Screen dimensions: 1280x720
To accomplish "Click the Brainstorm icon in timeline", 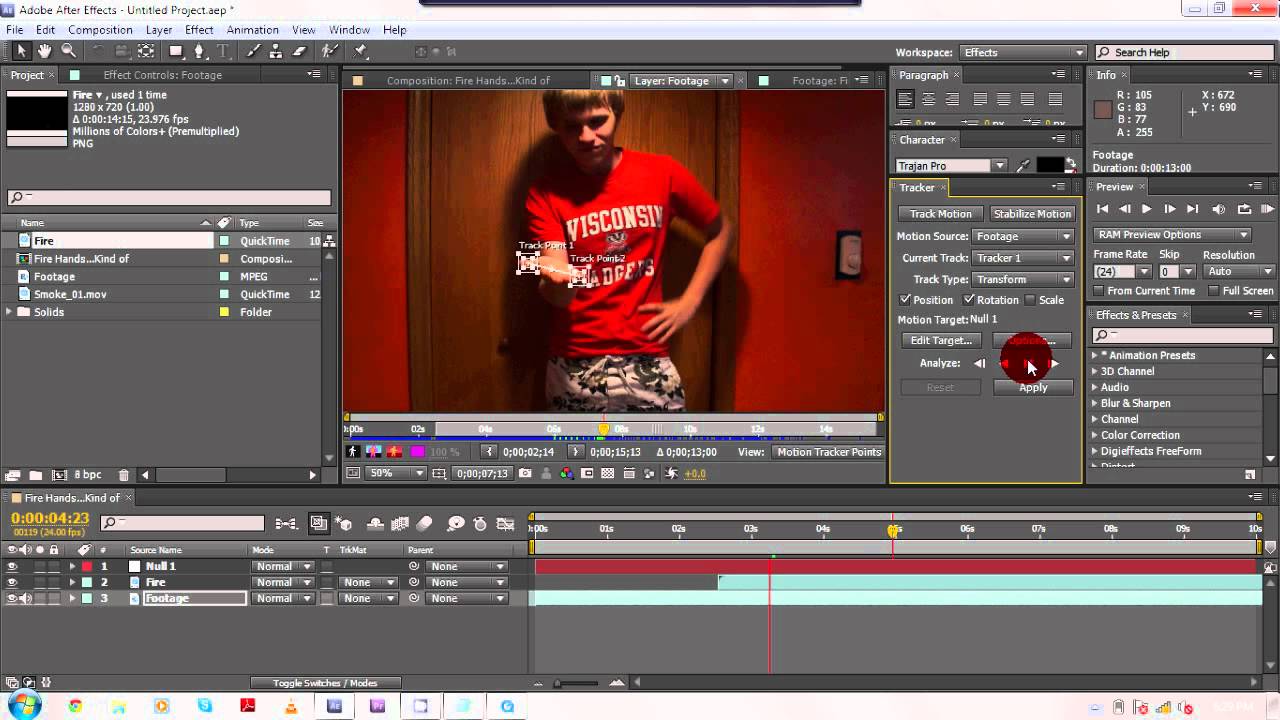I will coord(456,523).
